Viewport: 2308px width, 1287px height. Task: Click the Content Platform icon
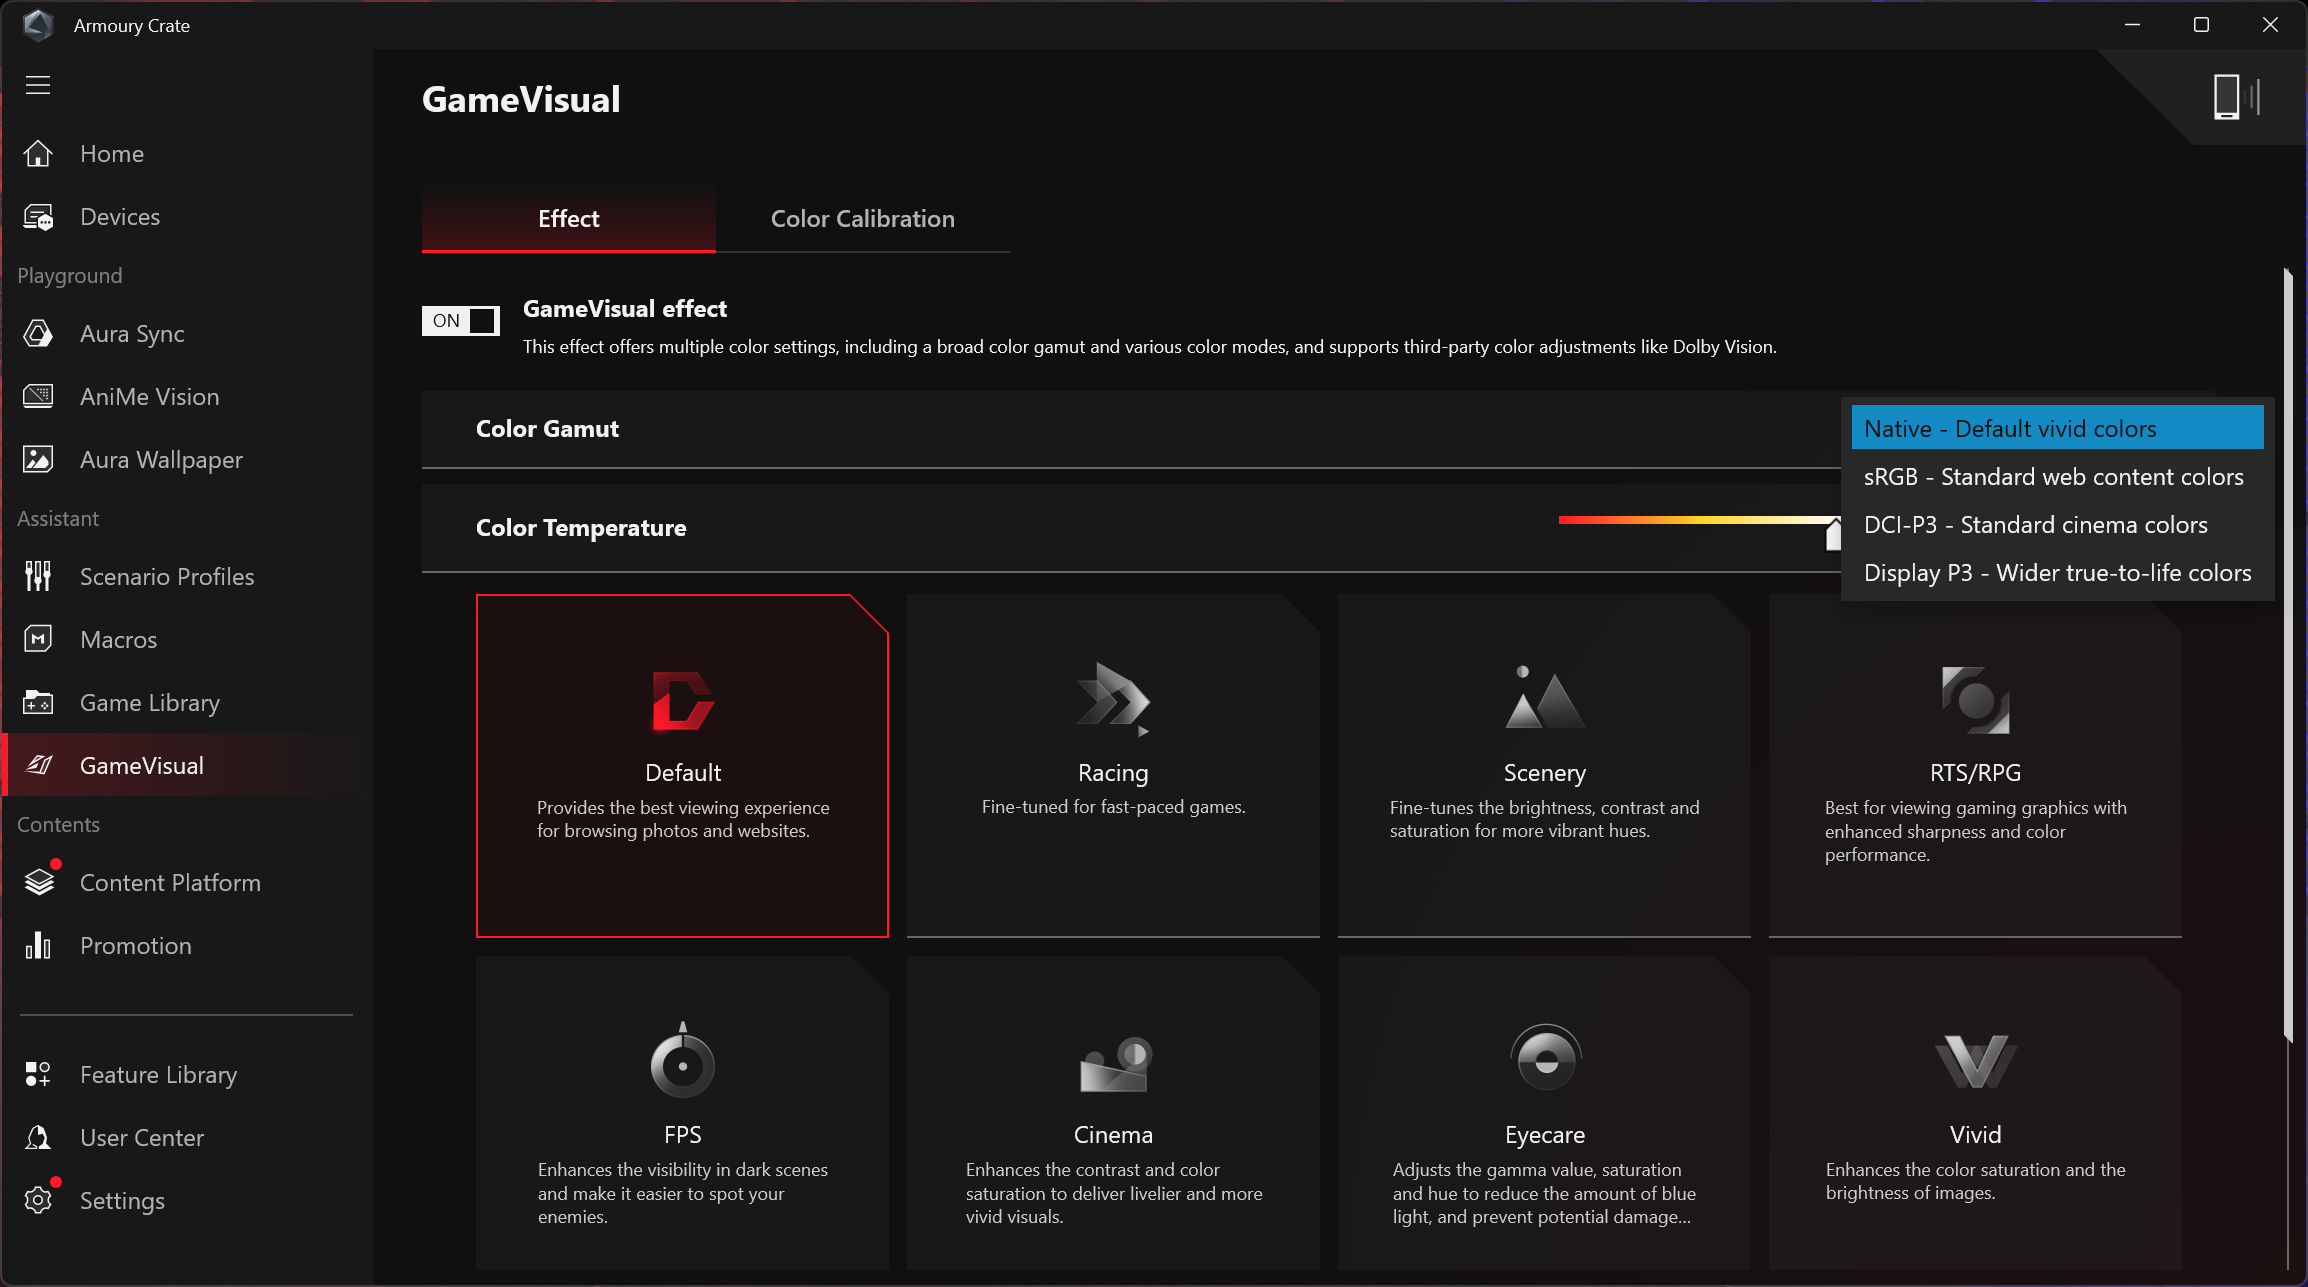[x=39, y=882]
